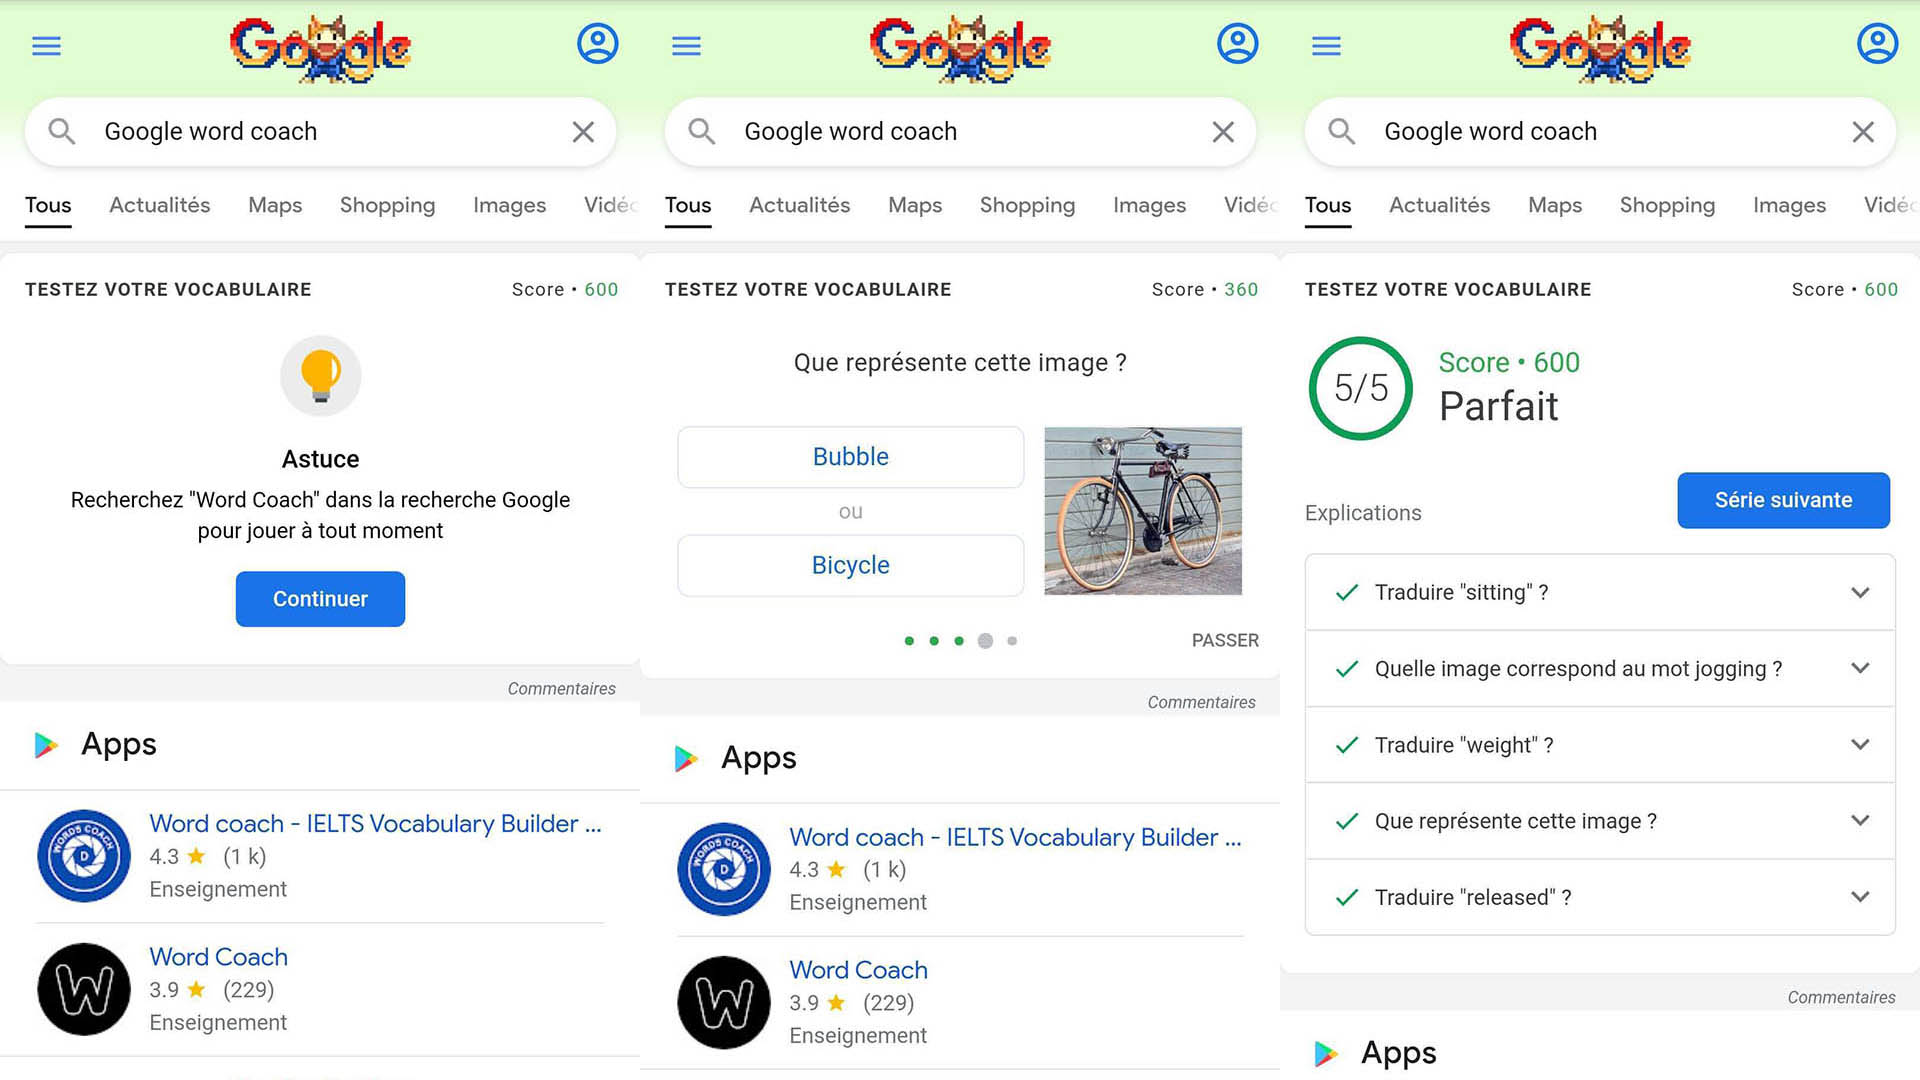Screen dimensions: 1920x1080
Task: Click the bicycle image thumbnail in the center panel
Action: pos(1142,510)
